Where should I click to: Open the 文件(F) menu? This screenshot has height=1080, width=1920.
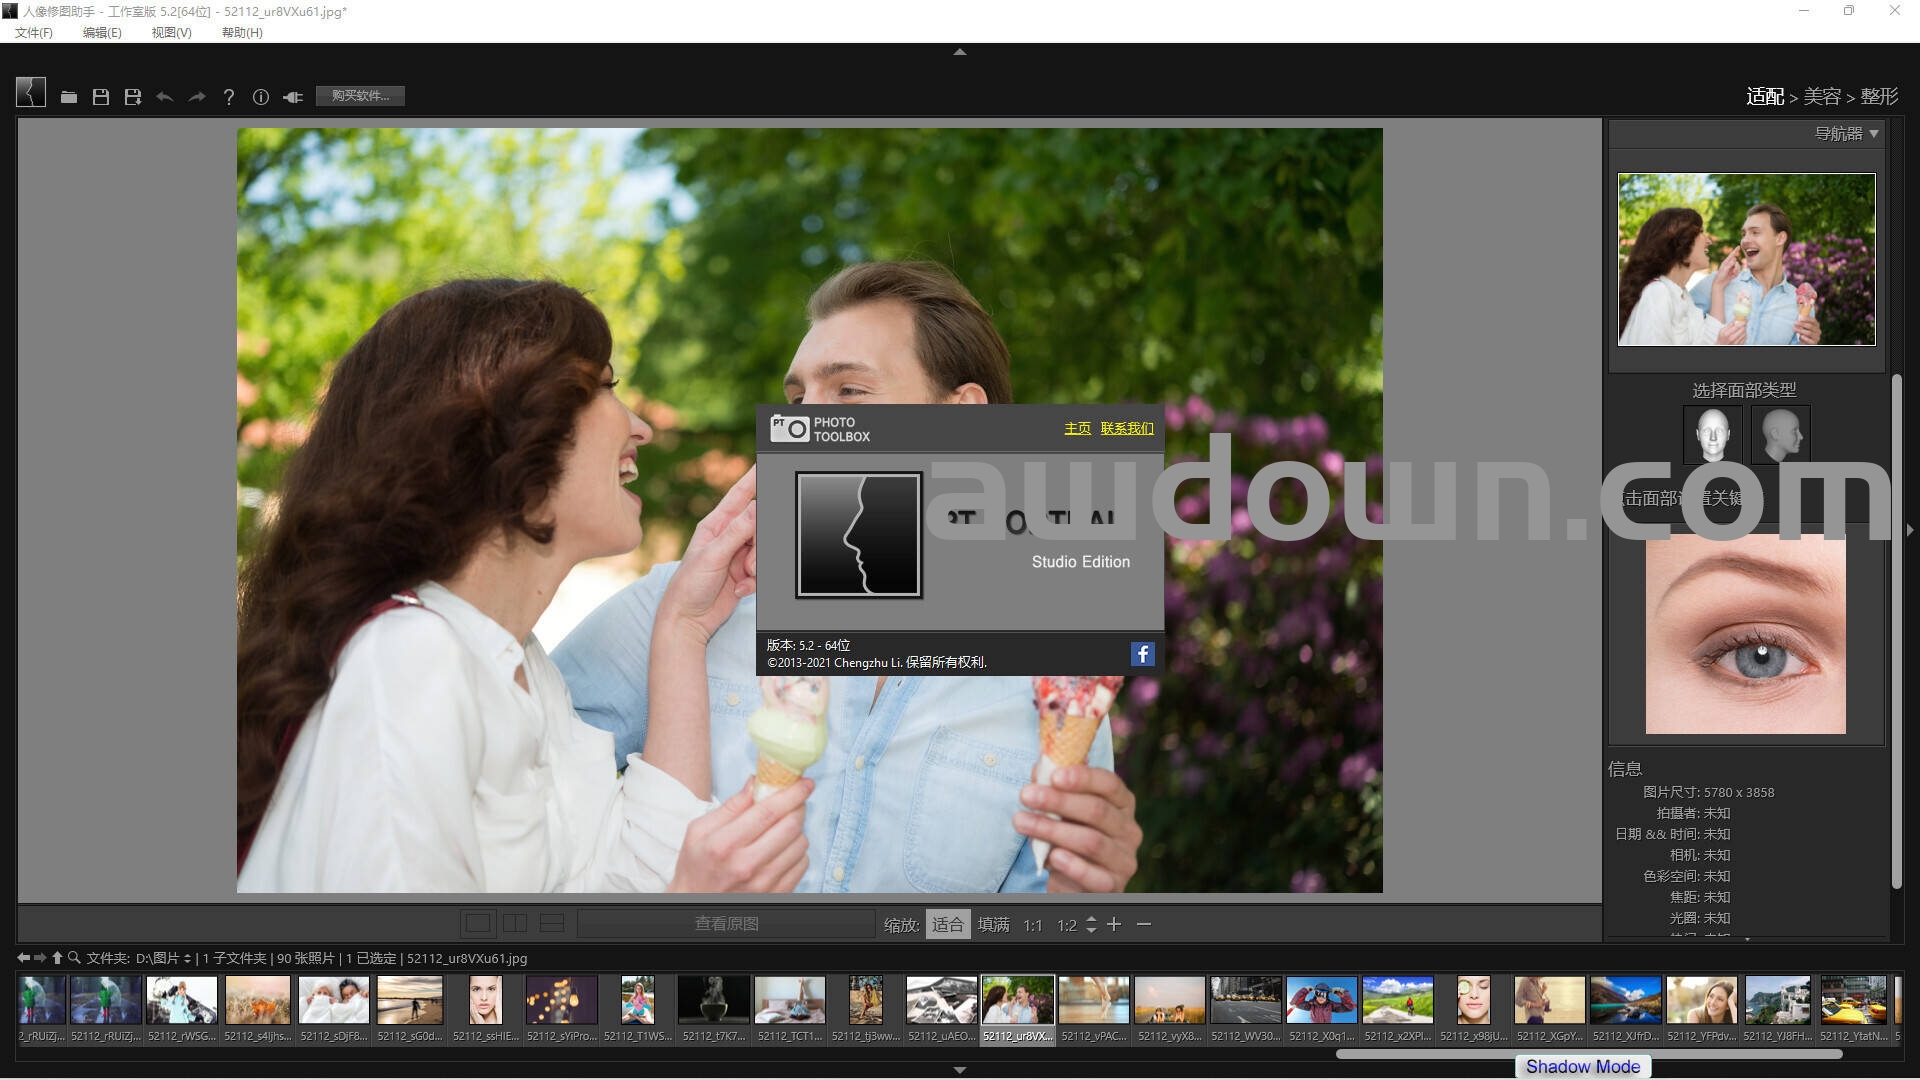tap(34, 32)
